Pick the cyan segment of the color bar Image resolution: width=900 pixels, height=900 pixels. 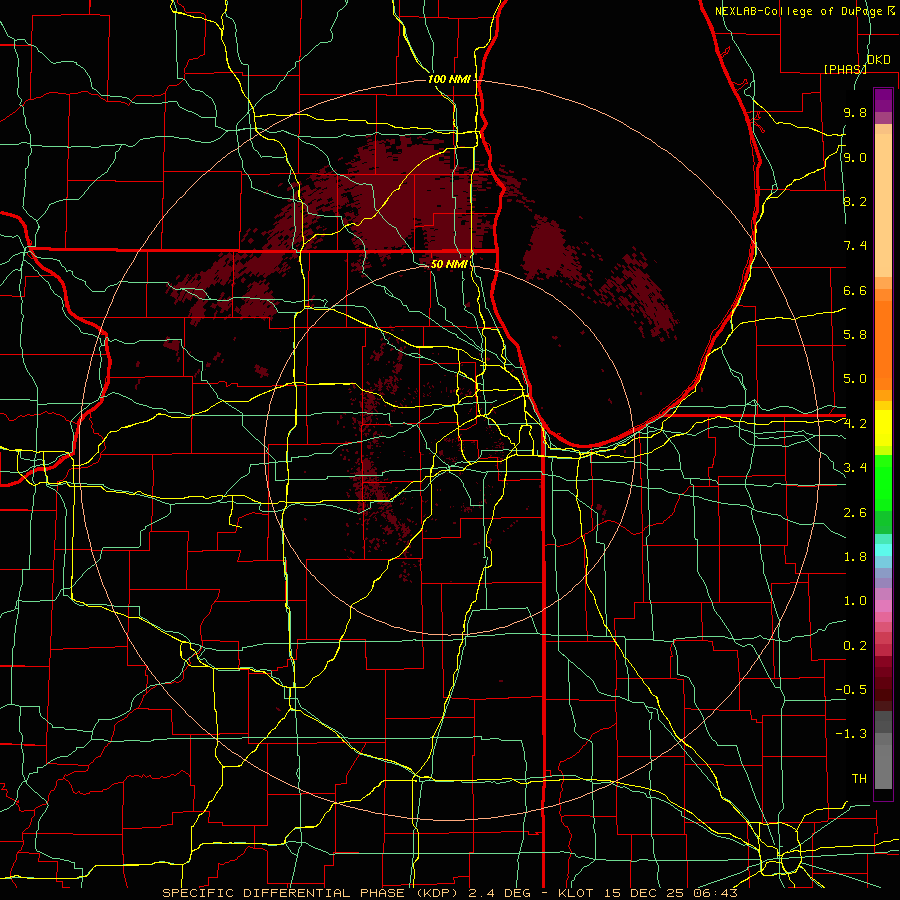(x=883, y=550)
